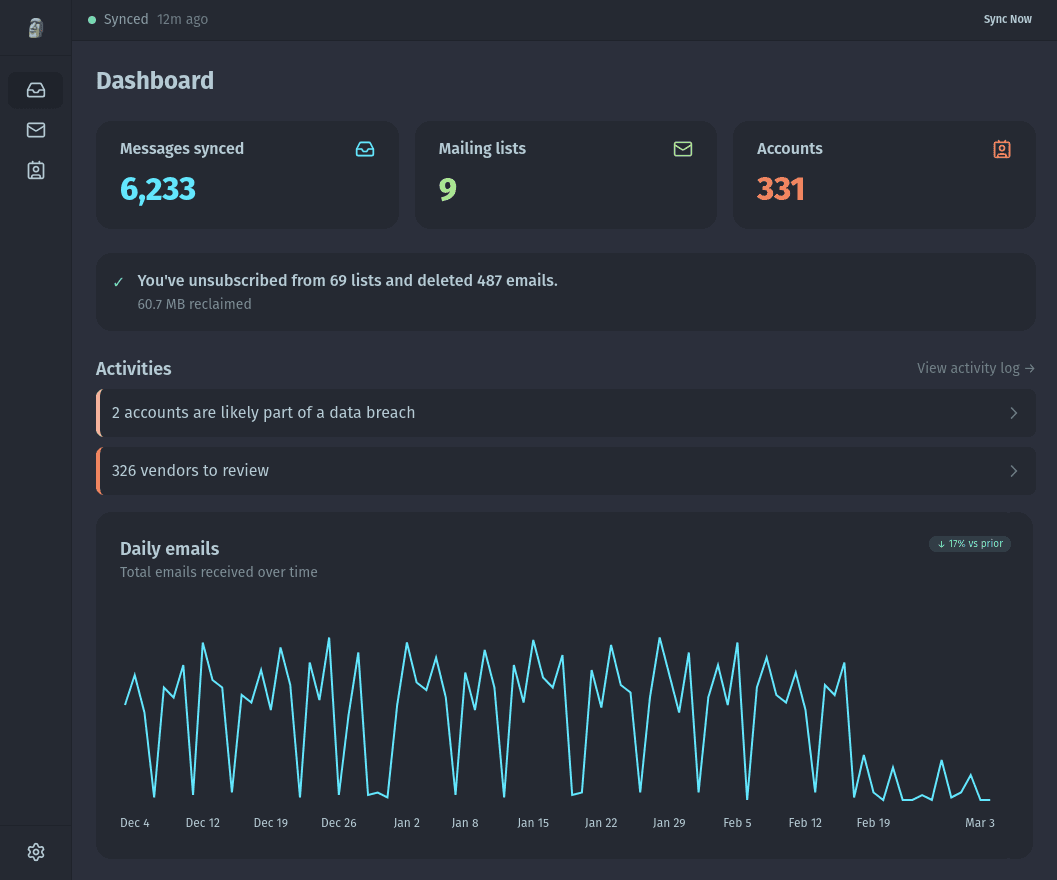Click the inbox icon on Messages synced card

click(x=365, y=148)
